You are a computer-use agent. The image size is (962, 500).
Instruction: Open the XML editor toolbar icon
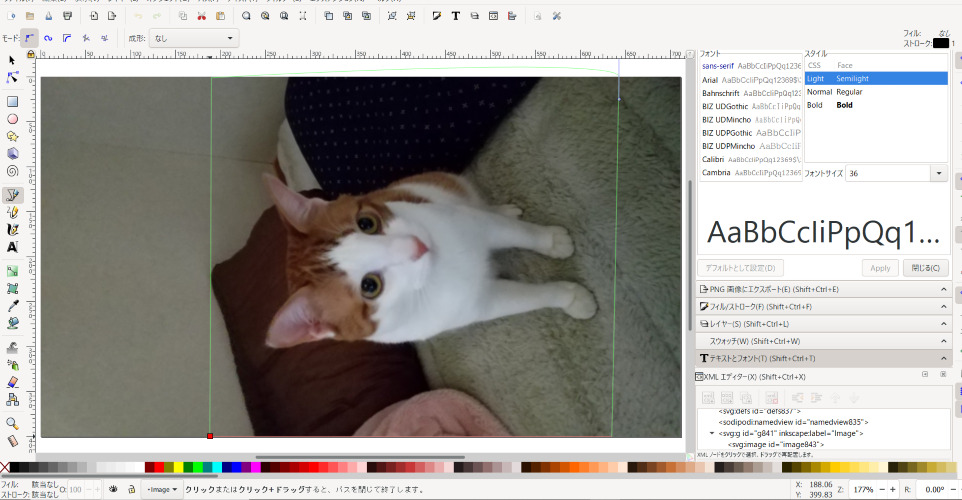tap(493, 16)
